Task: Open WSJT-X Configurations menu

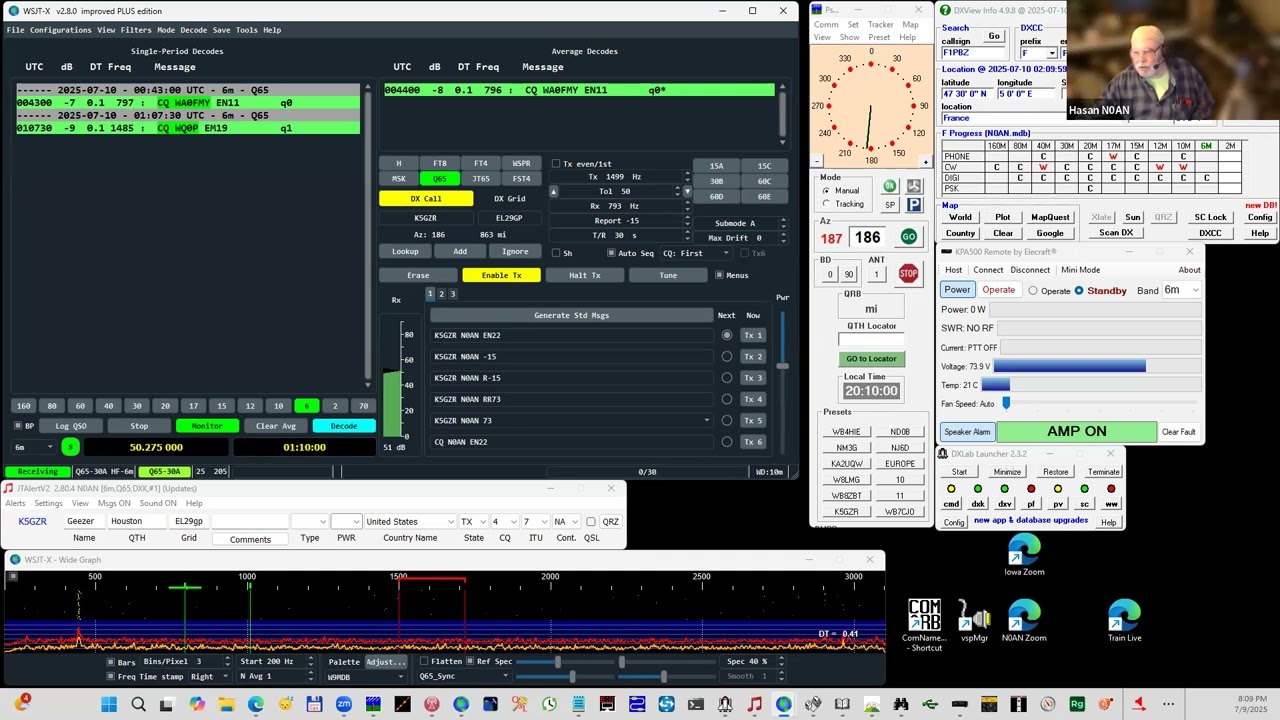Action: (61, 30)
